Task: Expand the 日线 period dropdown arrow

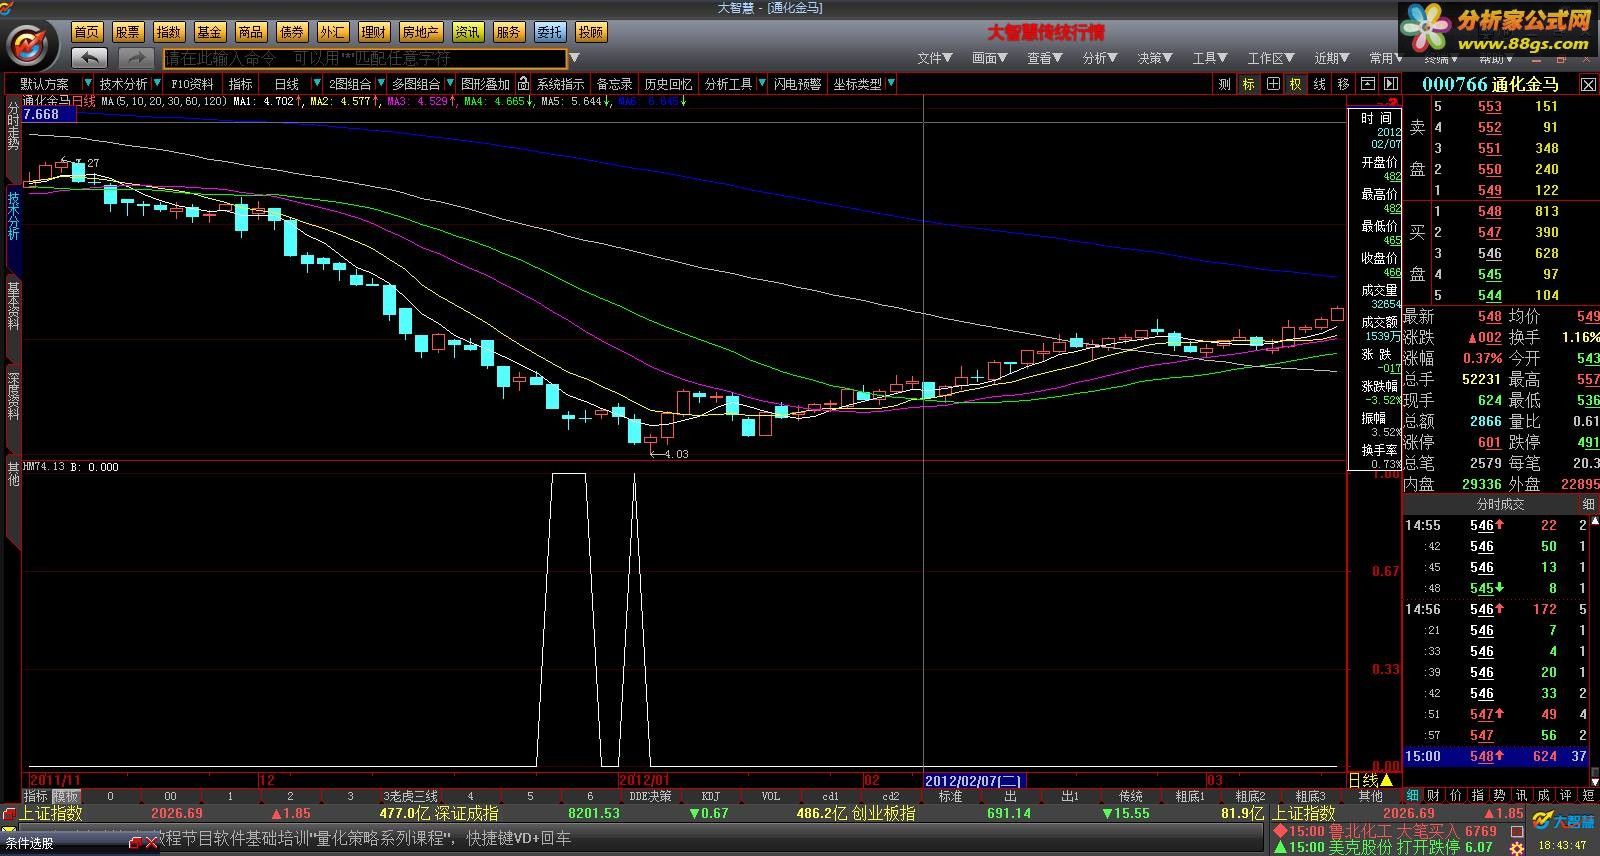Action: pos(317,84)
